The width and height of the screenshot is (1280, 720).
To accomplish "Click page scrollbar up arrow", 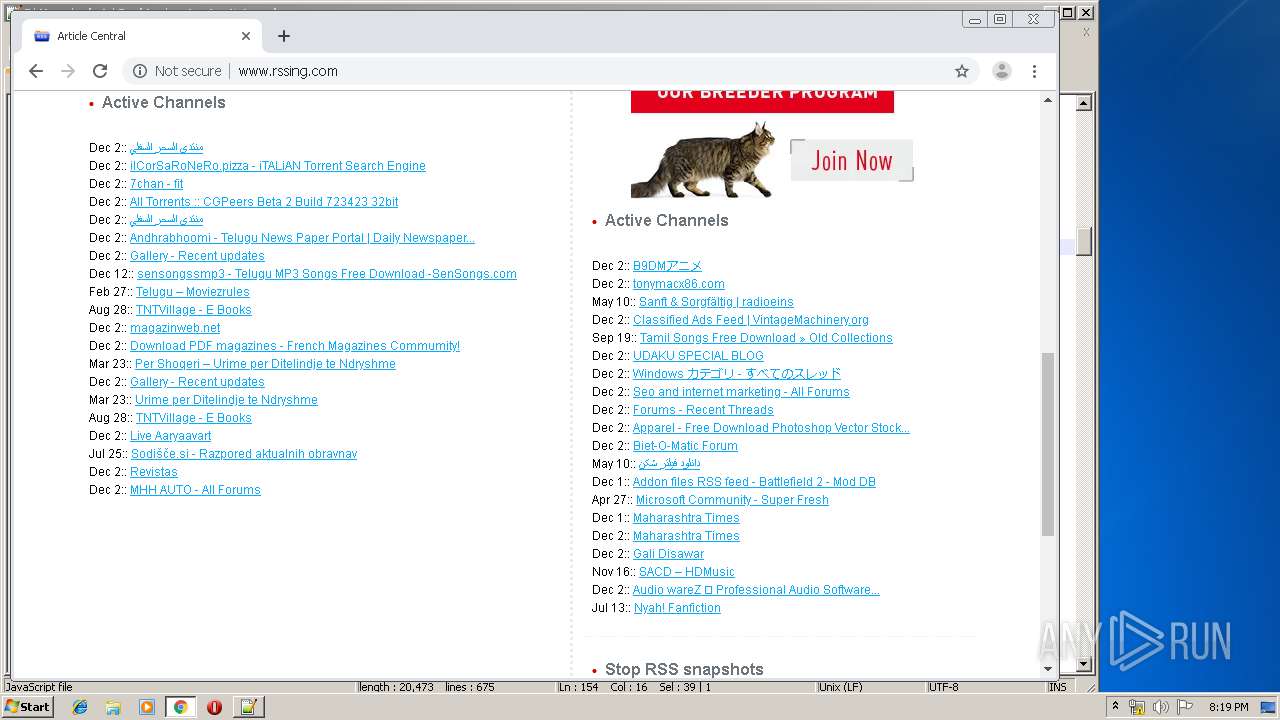I will coord(1048,100).
